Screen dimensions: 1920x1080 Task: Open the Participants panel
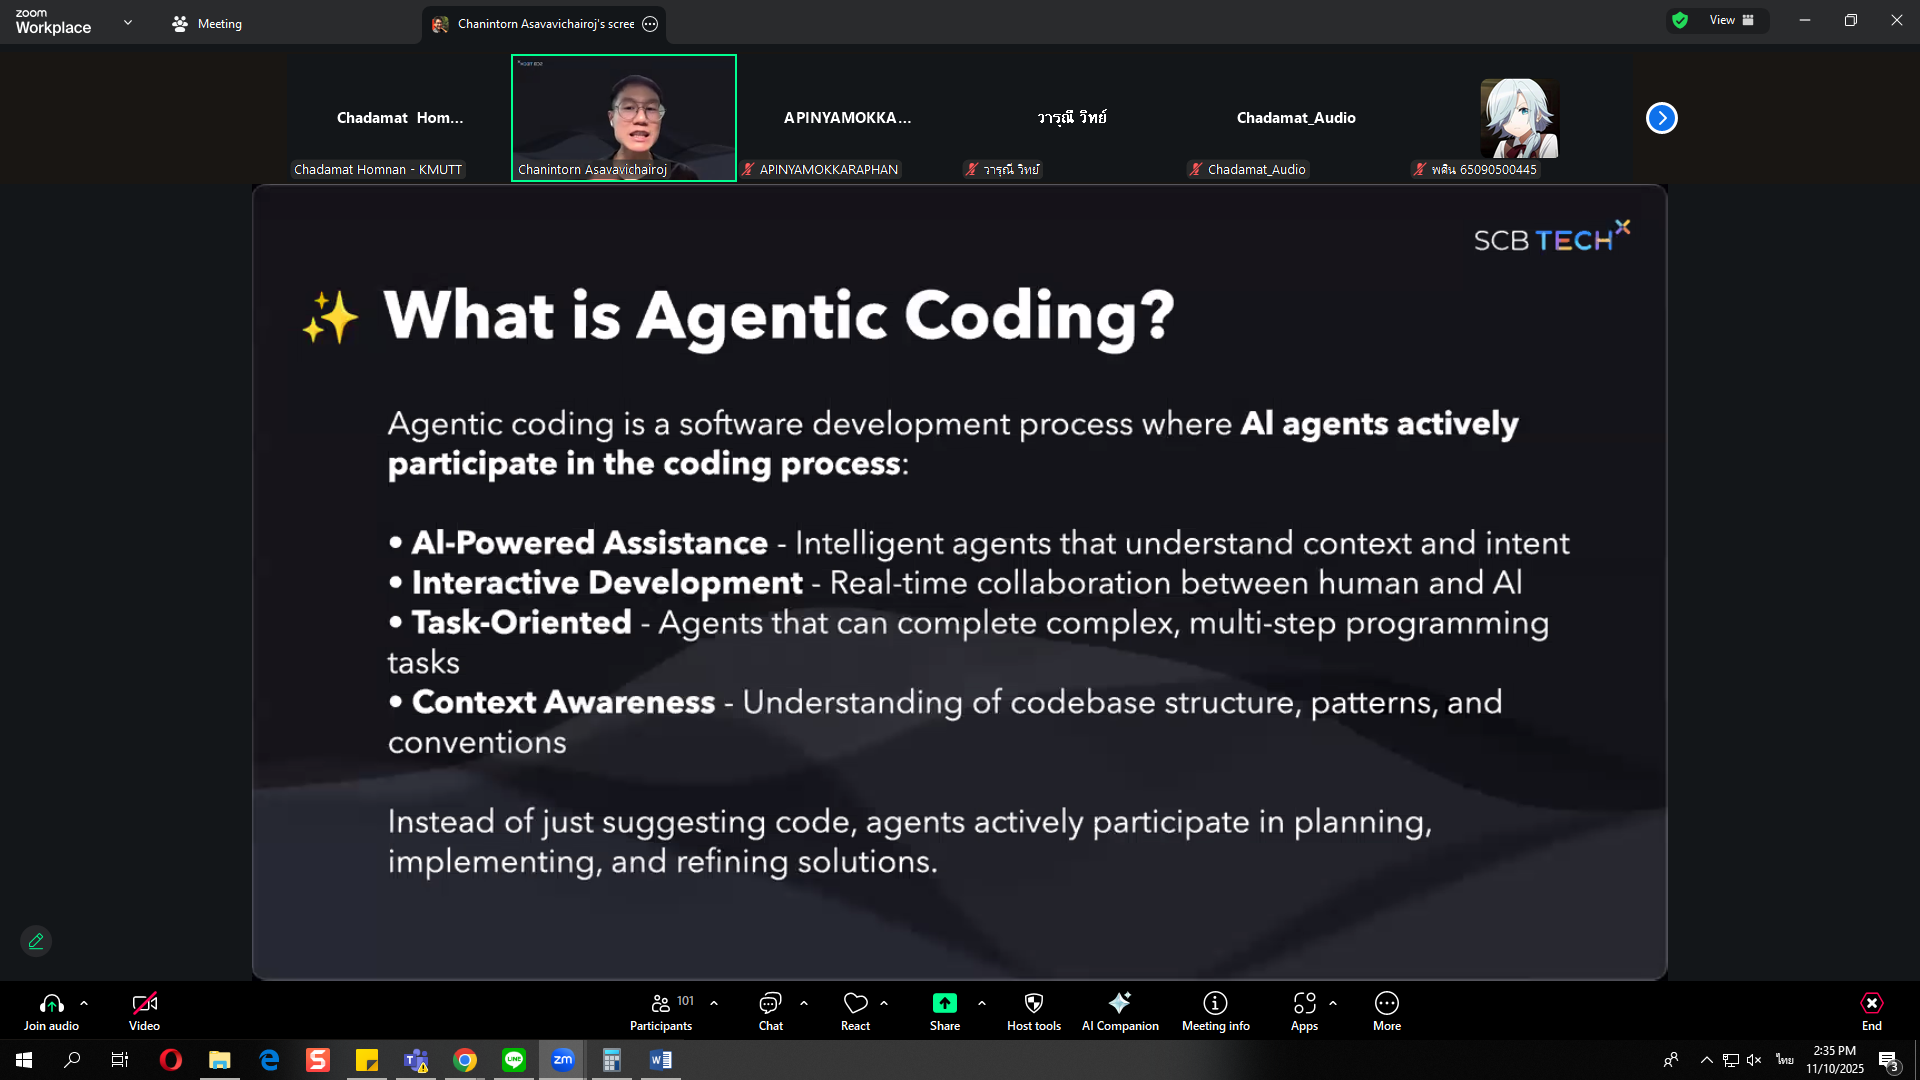coord(660,1010)
